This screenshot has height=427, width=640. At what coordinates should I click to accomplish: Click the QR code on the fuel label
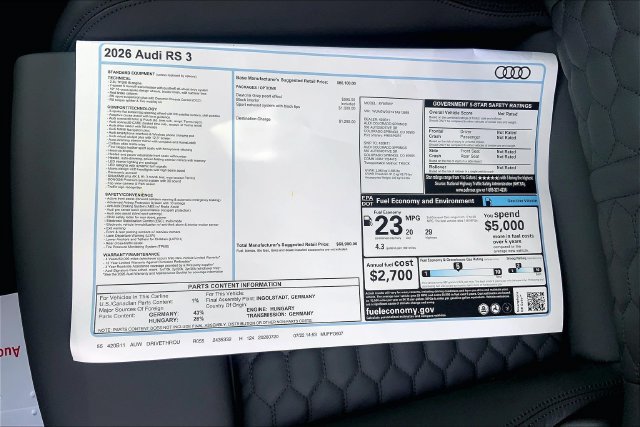coord(536,301)
